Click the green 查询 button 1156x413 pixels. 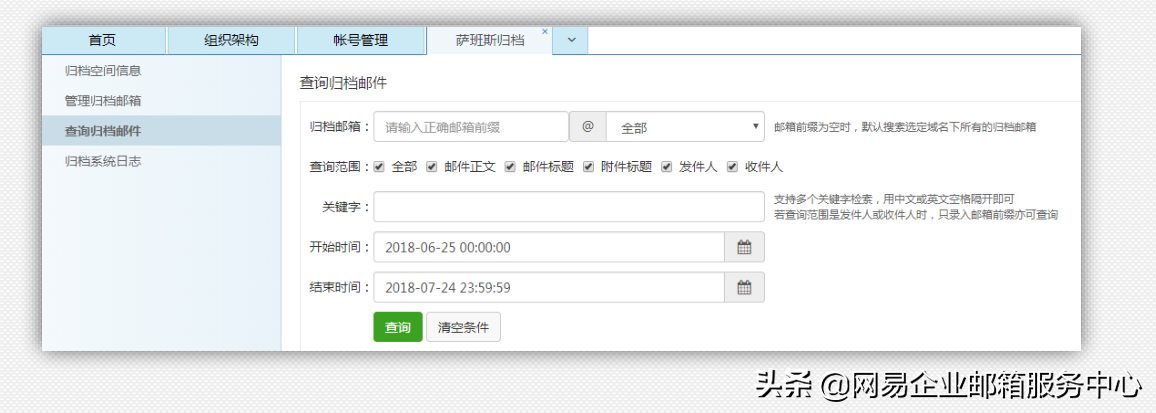click(398, 327)
